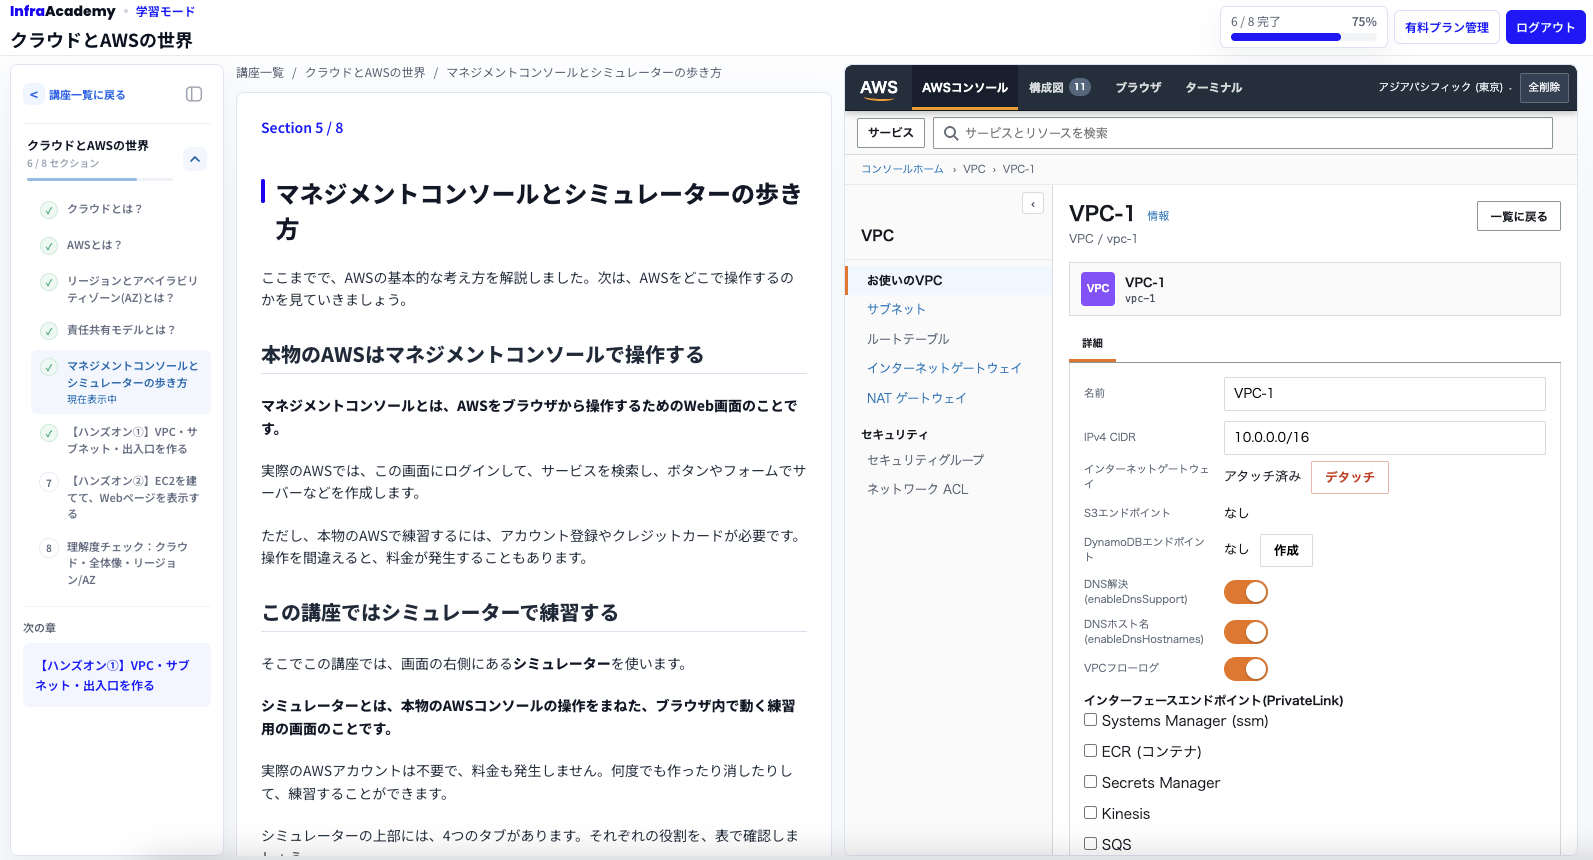Open セキュリティグループ in VPC menu
This screenshot has width=1593, height=860.
point(925,460)
